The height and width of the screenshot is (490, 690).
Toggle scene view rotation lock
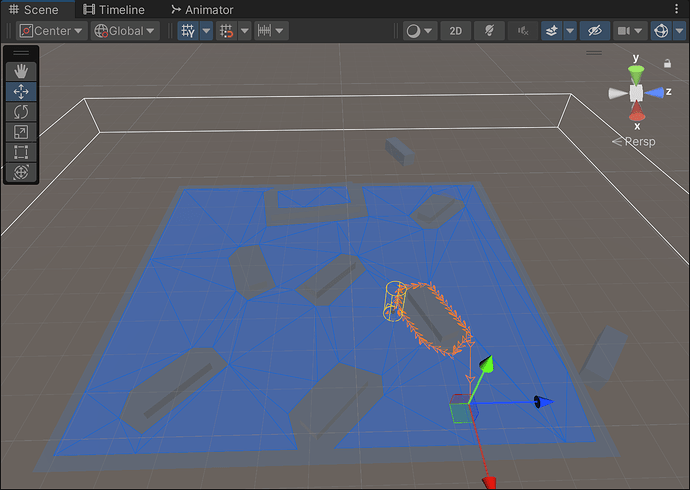click(667, 64)
